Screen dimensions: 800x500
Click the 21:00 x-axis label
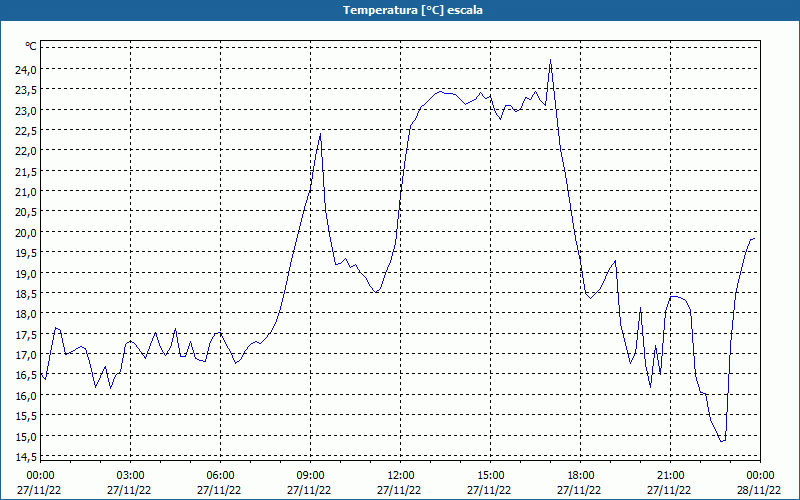click(x=670, y=476)
